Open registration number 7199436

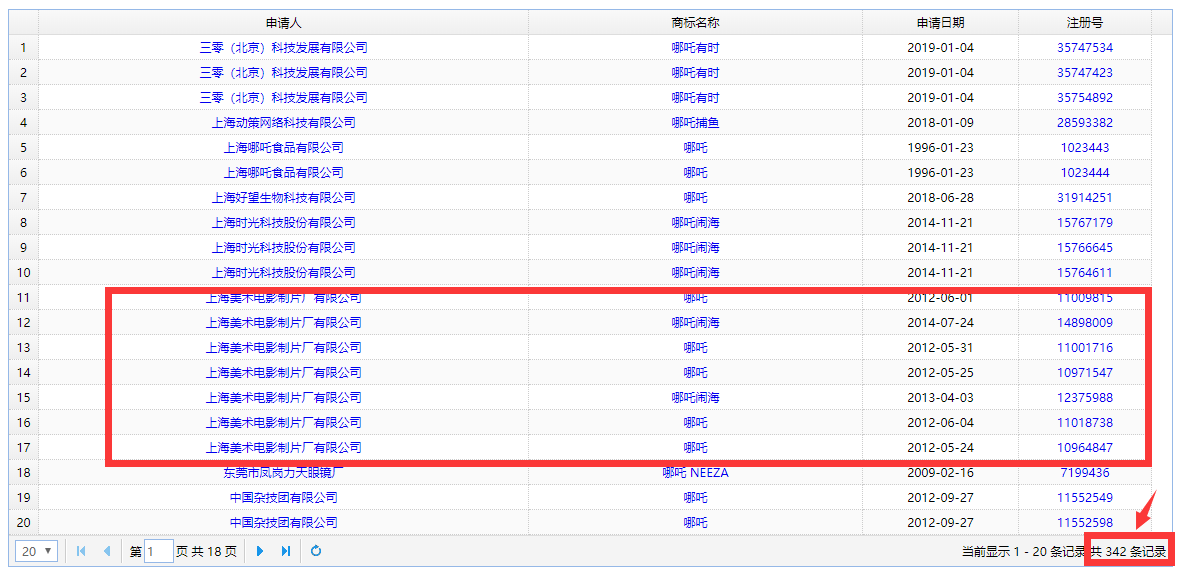pyautogui.click(x=1084, y=472)
